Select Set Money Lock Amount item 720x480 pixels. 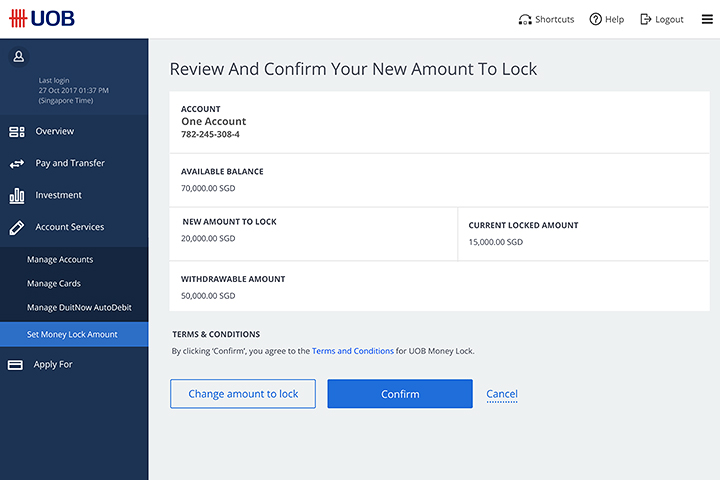(74, 334)
